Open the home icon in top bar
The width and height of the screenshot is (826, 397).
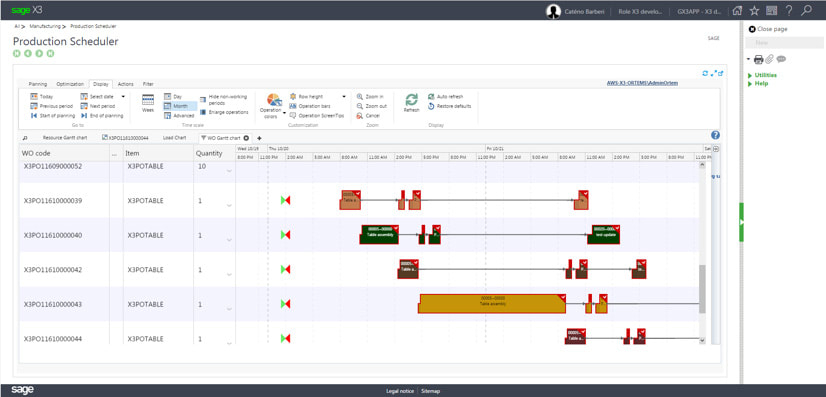tap(738, 11)
